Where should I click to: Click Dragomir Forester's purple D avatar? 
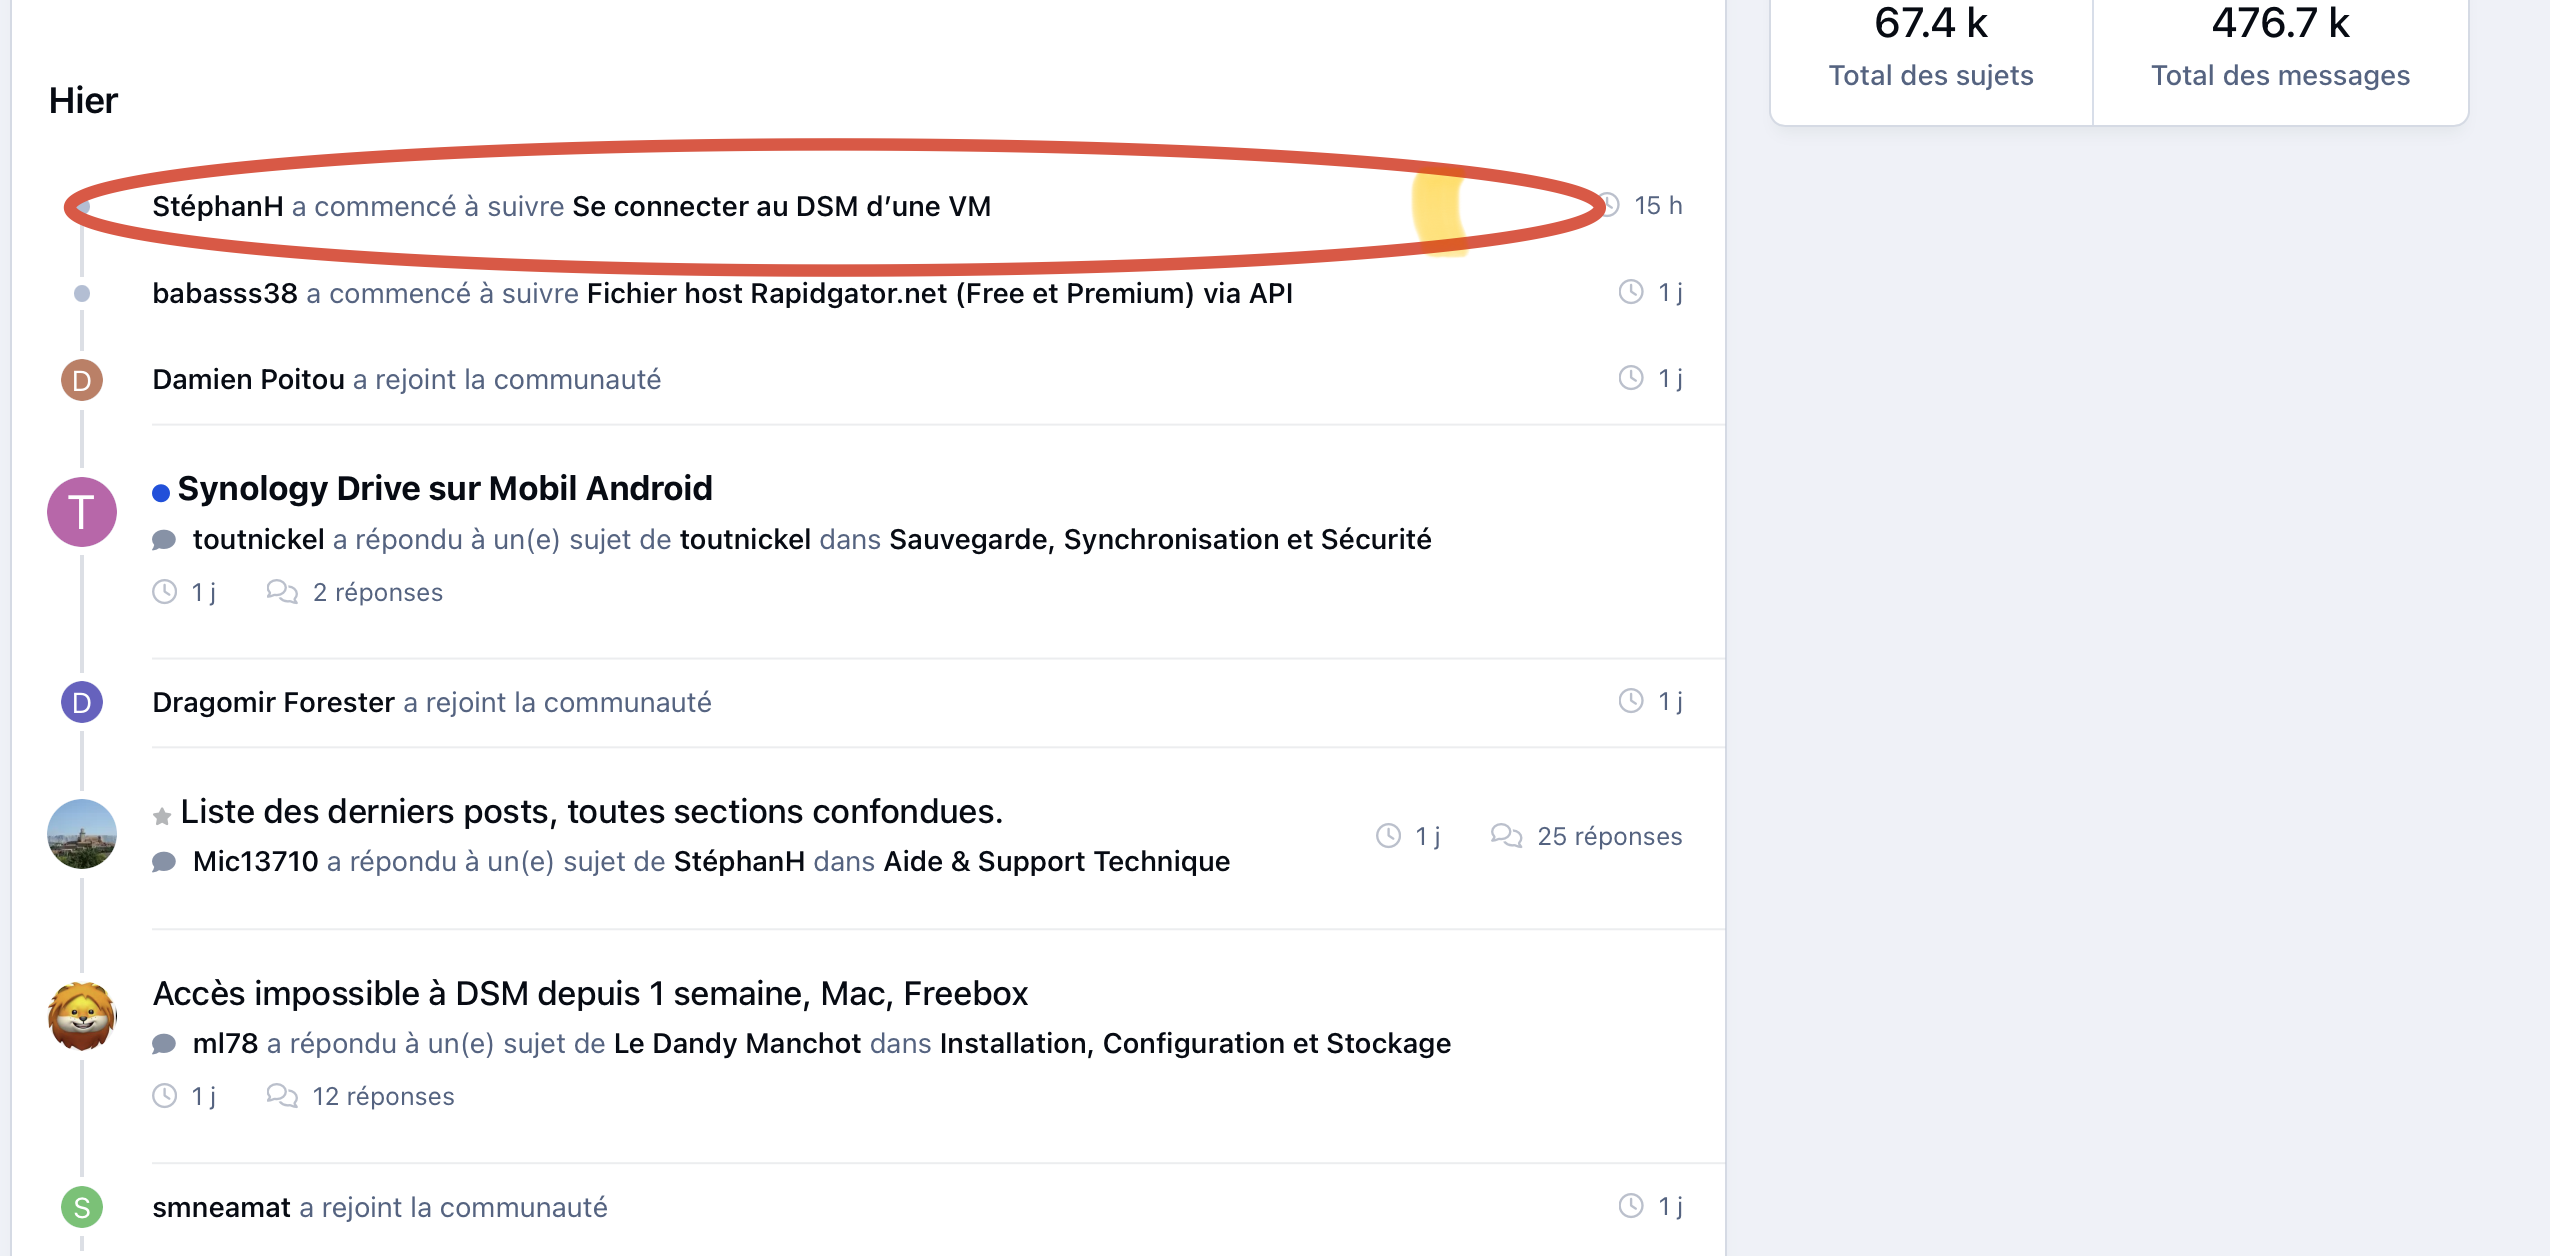[82, 702]
